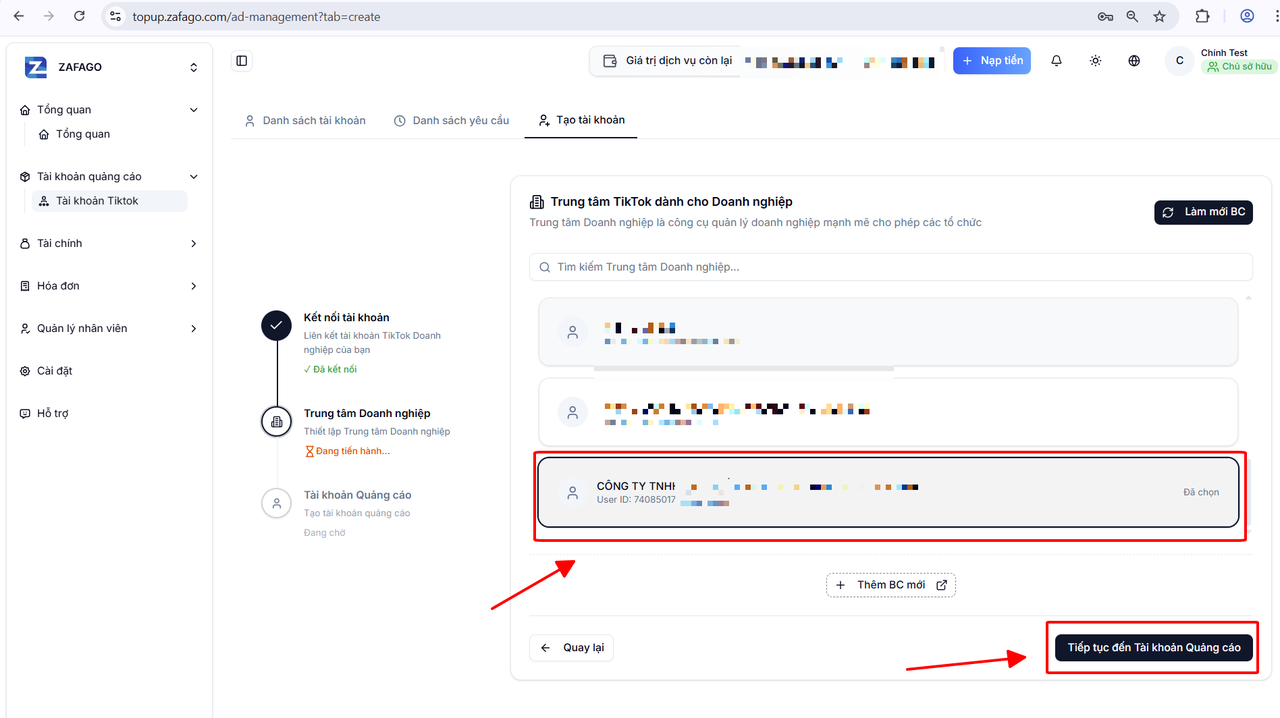Switch to Danh sách tài khoản tab
Viewport: 1280px width, 718px height.
coord(305,120)
